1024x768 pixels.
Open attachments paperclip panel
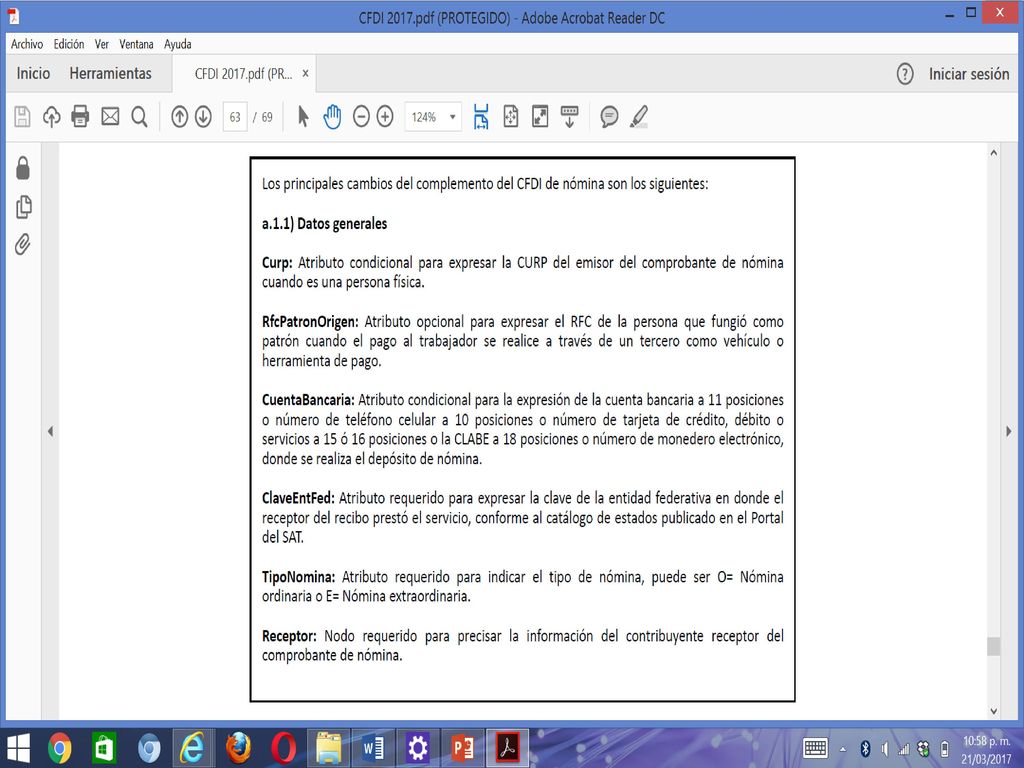coord(23,244)
